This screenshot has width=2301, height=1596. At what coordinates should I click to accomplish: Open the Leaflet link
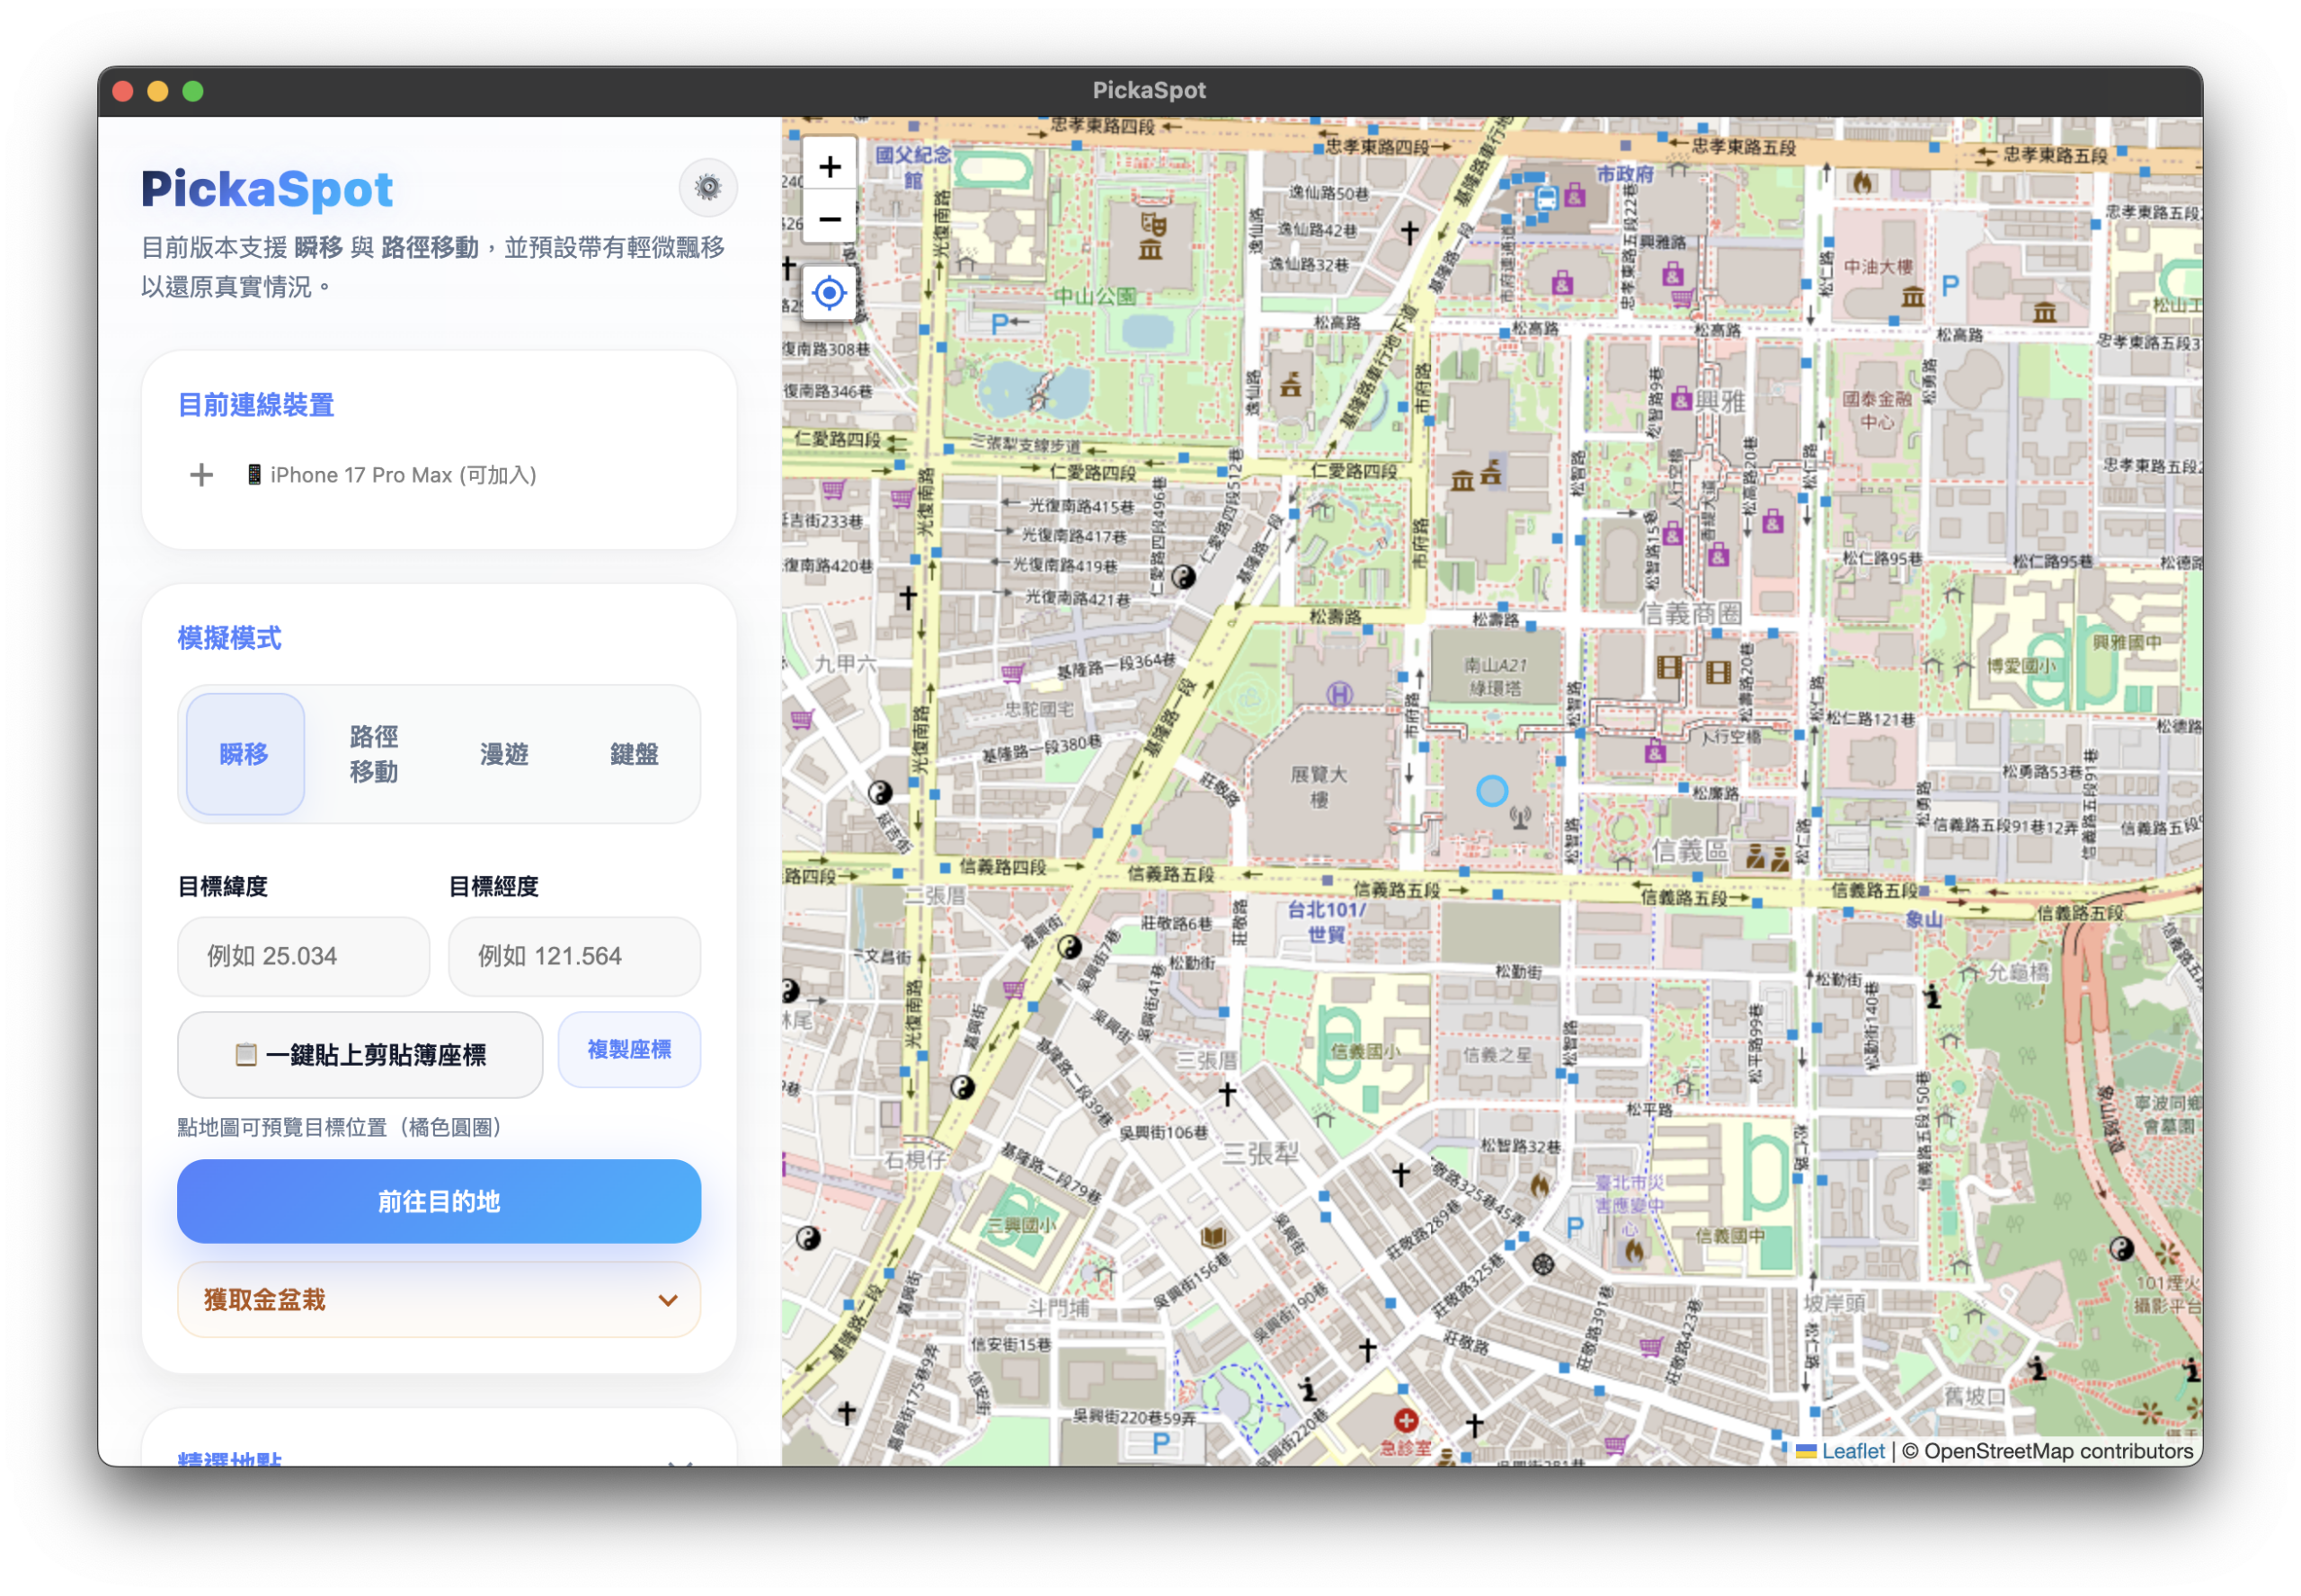pos(1852,1451)
